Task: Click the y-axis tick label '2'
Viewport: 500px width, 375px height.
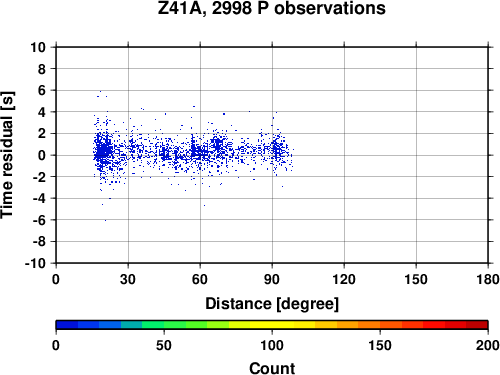Action: [42, 134]
